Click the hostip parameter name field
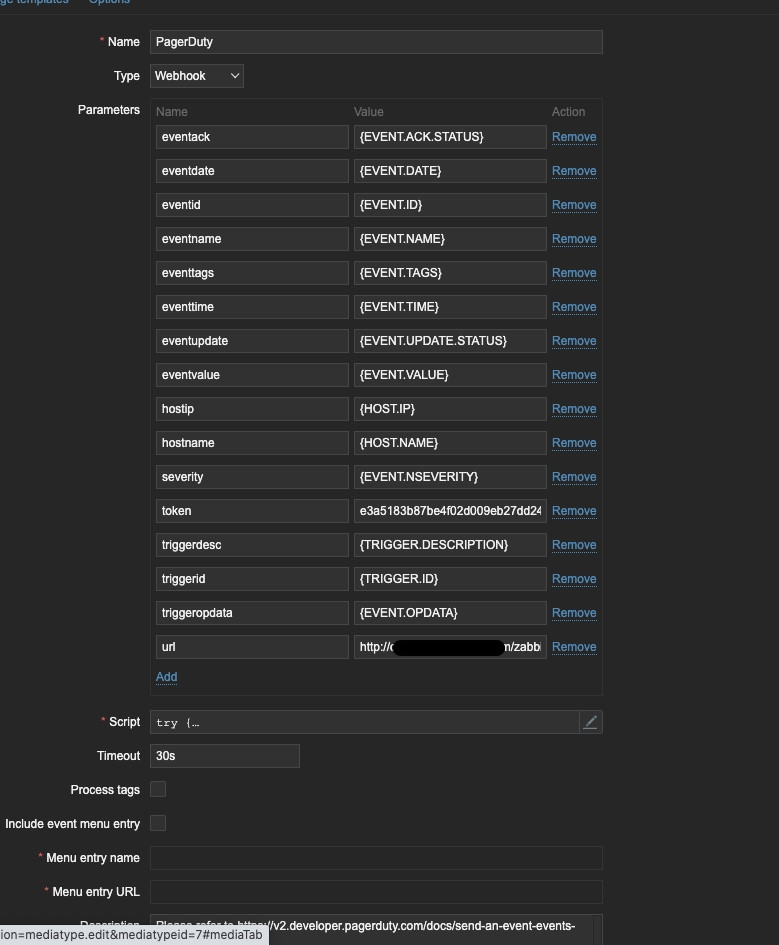The width and height of the screenshot is (779, 945). (252, 409)
